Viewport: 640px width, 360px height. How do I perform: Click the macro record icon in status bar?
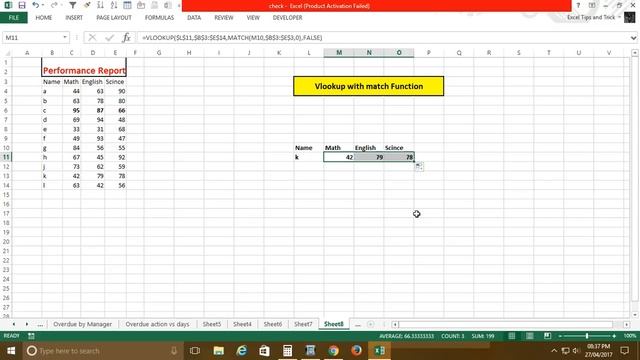click(x=31, y=336)
